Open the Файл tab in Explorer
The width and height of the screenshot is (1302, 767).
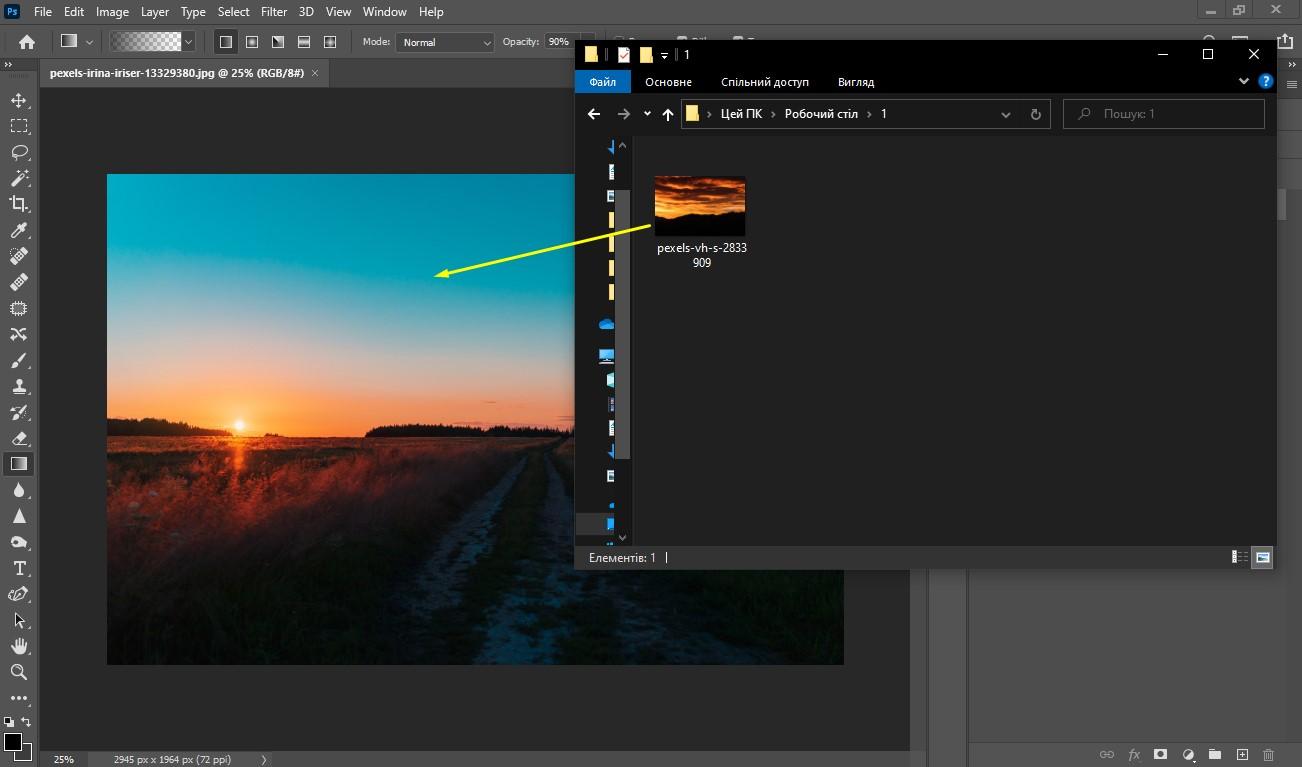click(602, 82)
